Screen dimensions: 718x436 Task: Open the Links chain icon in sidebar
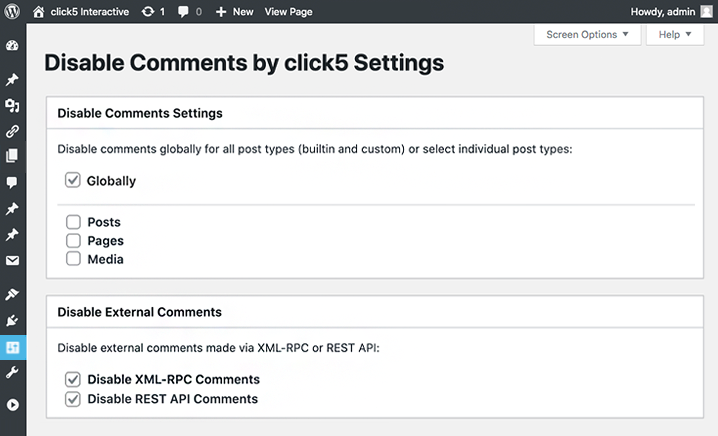pyautogui.click(x=12, y=131)
